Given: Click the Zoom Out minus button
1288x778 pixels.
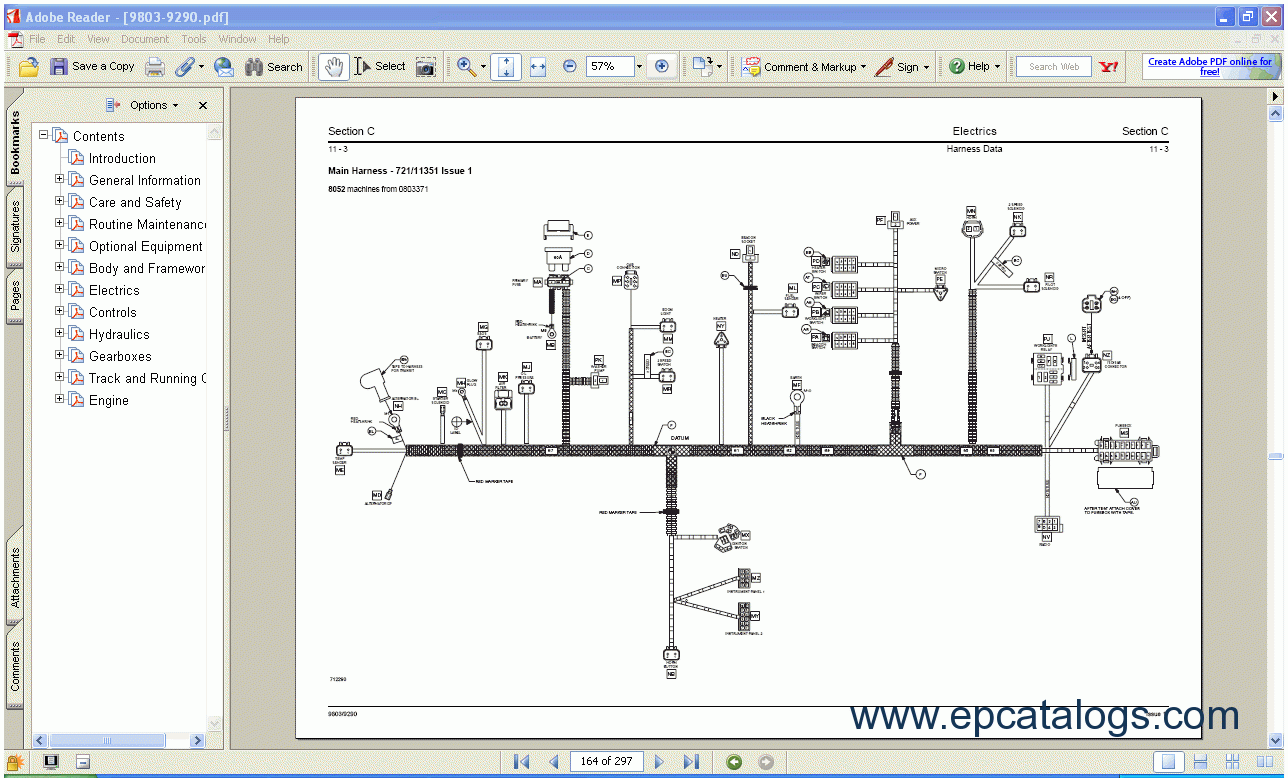Looking at the screenshot, I should click(x=570, y=67).
